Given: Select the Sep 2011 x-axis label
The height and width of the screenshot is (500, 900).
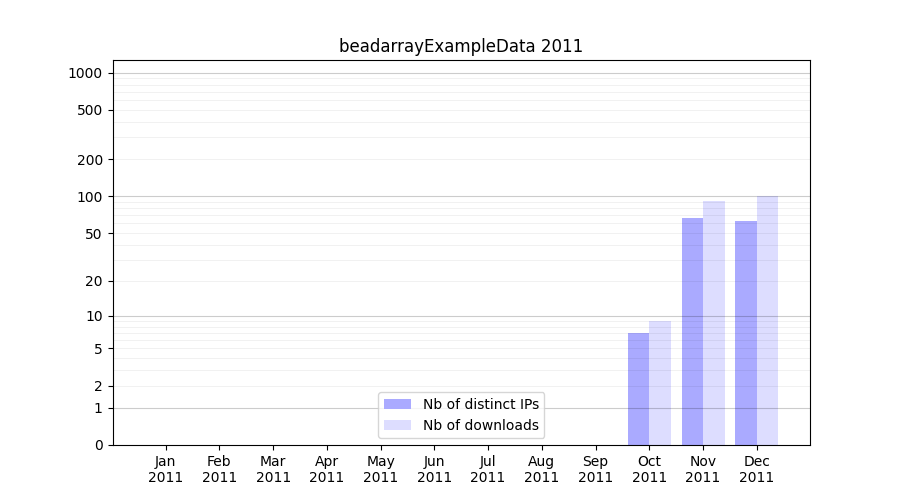Looking at the screenshot, I should [595, 469].
